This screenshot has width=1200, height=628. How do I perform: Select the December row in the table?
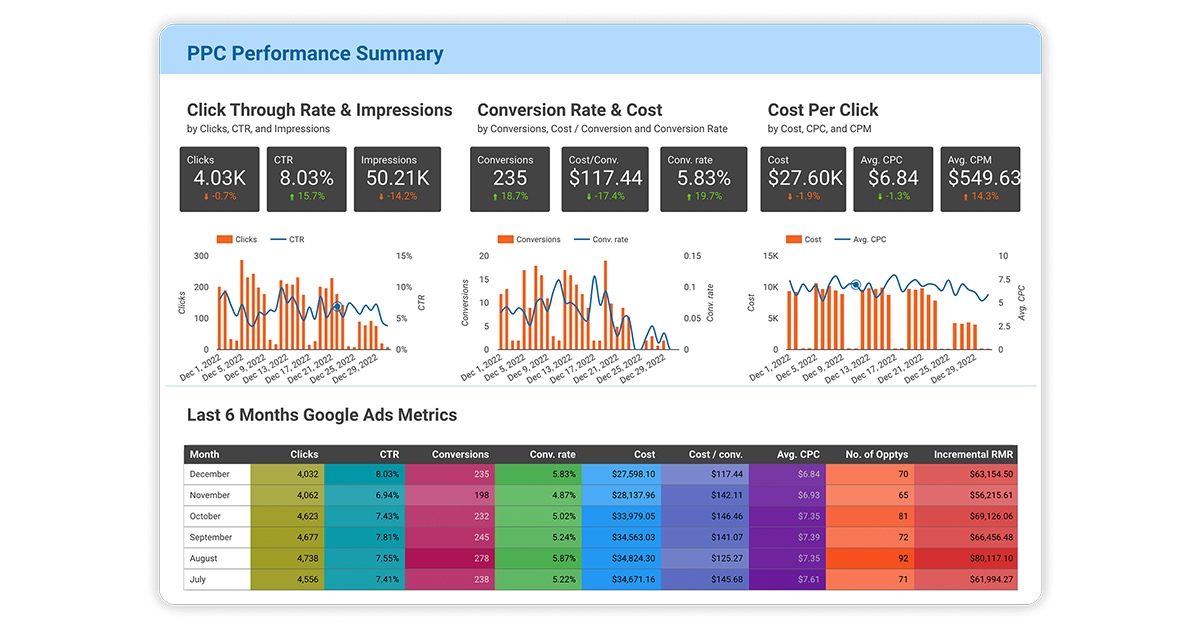pyautogui.click(x=217, y=474)
